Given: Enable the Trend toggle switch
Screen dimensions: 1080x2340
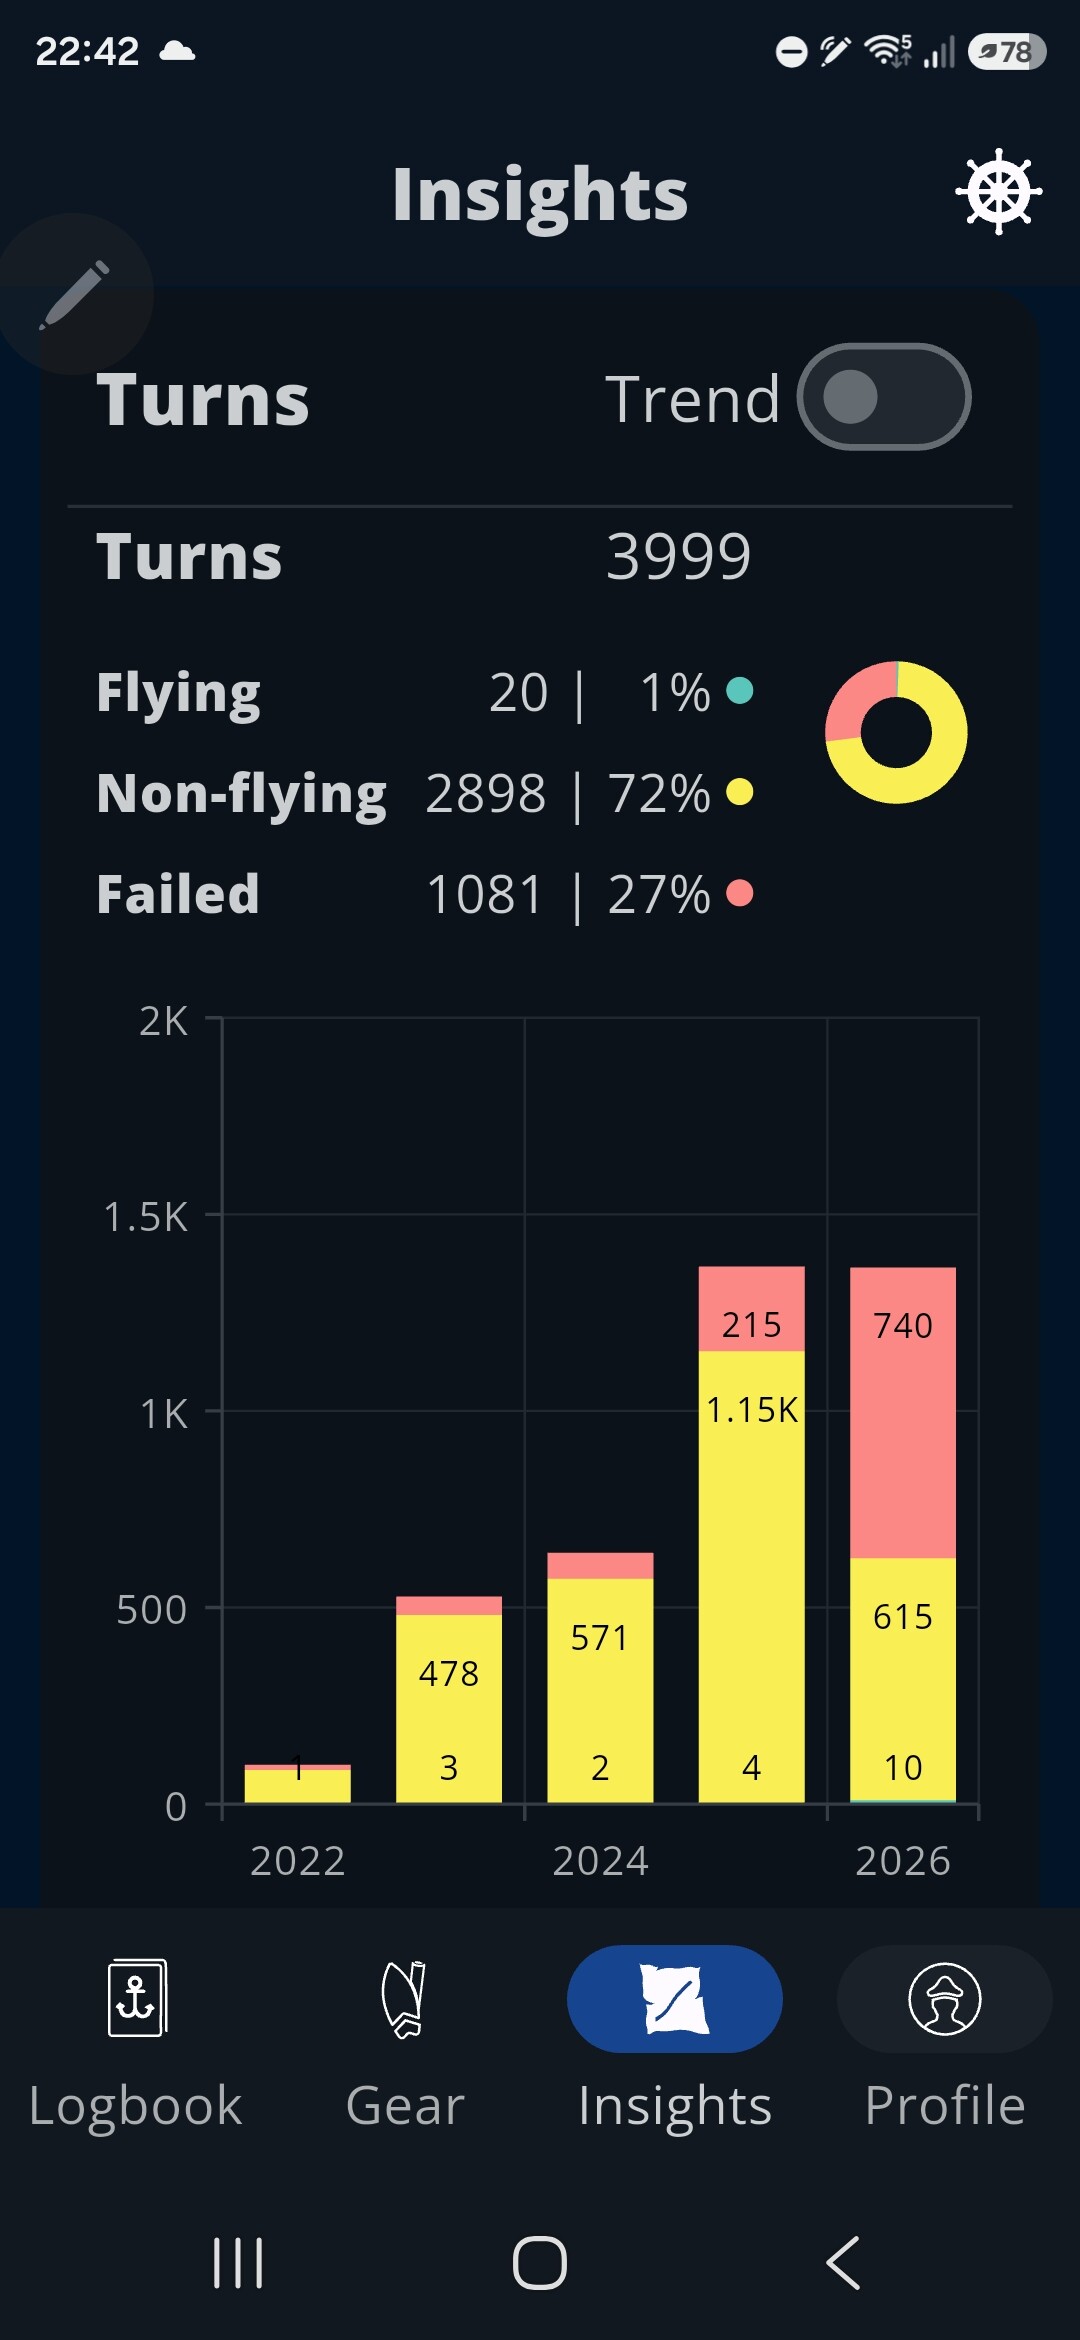Looking at the screenshot, I should [x=884, y=397].
